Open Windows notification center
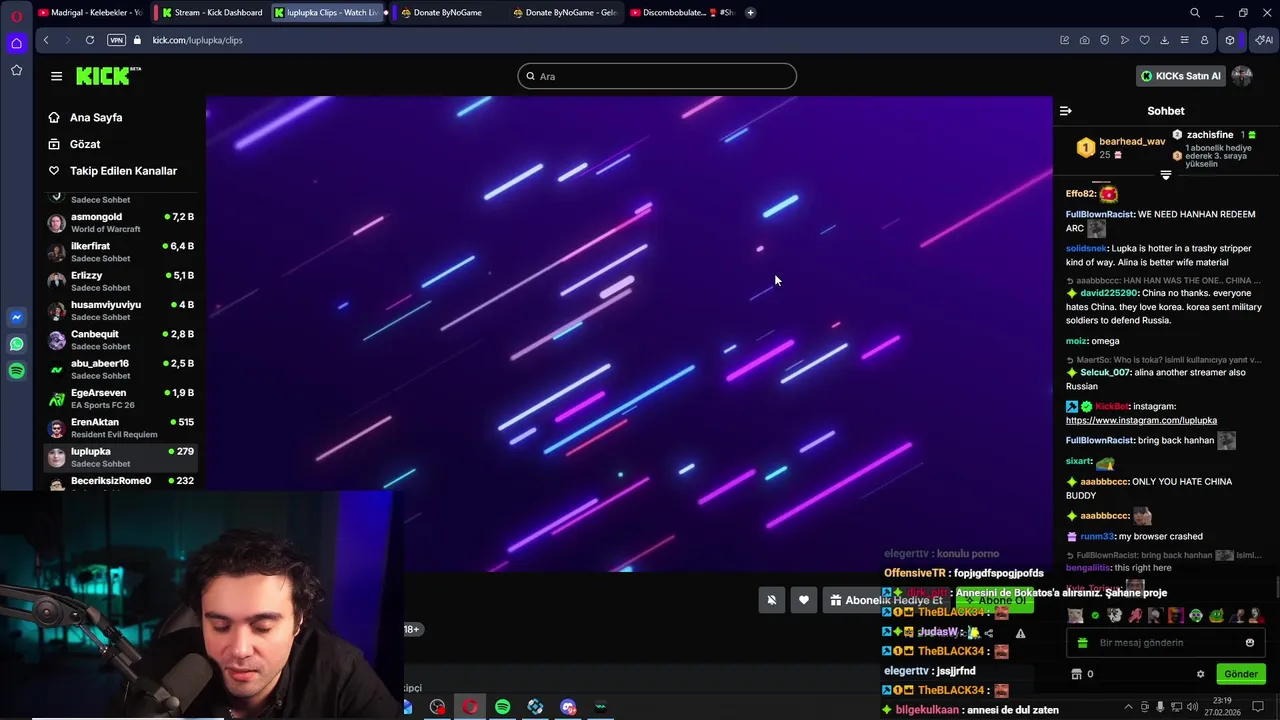 (1259, 706)
